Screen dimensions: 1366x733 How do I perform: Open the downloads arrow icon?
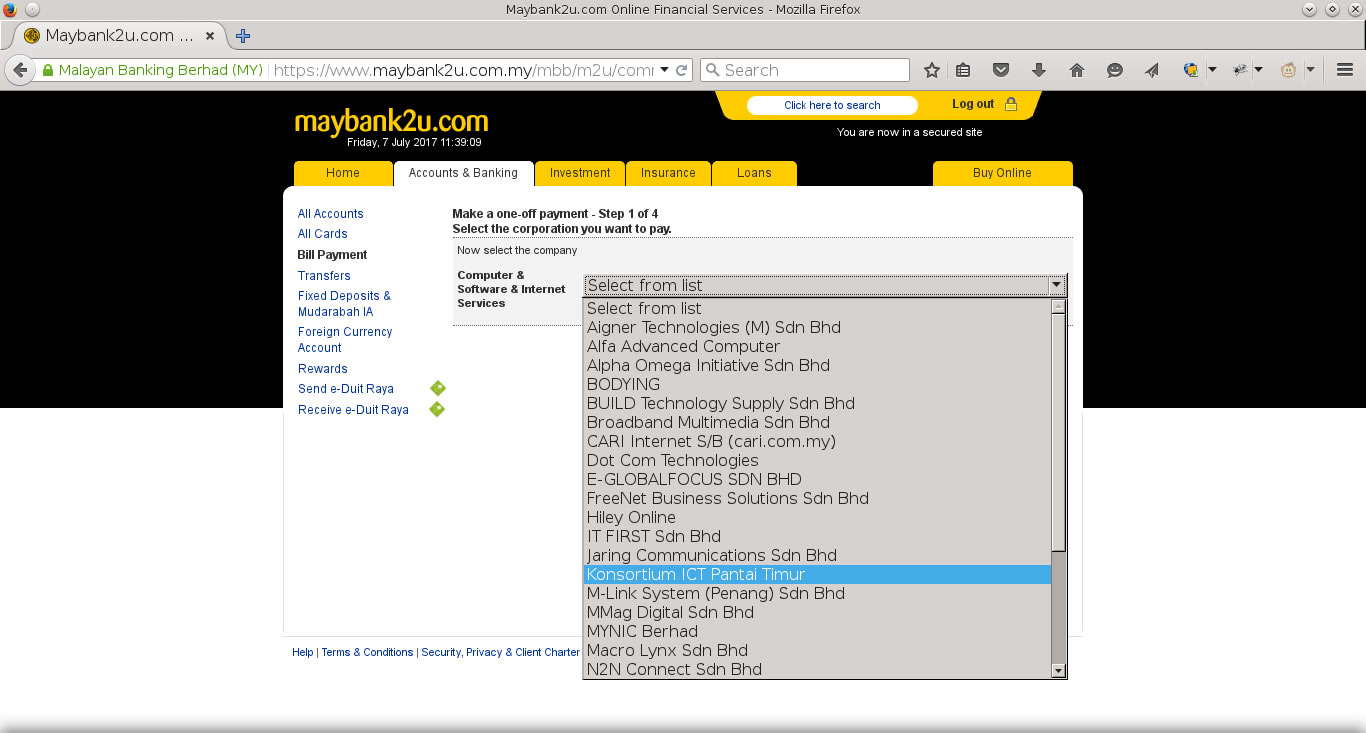pos(1039,70)
